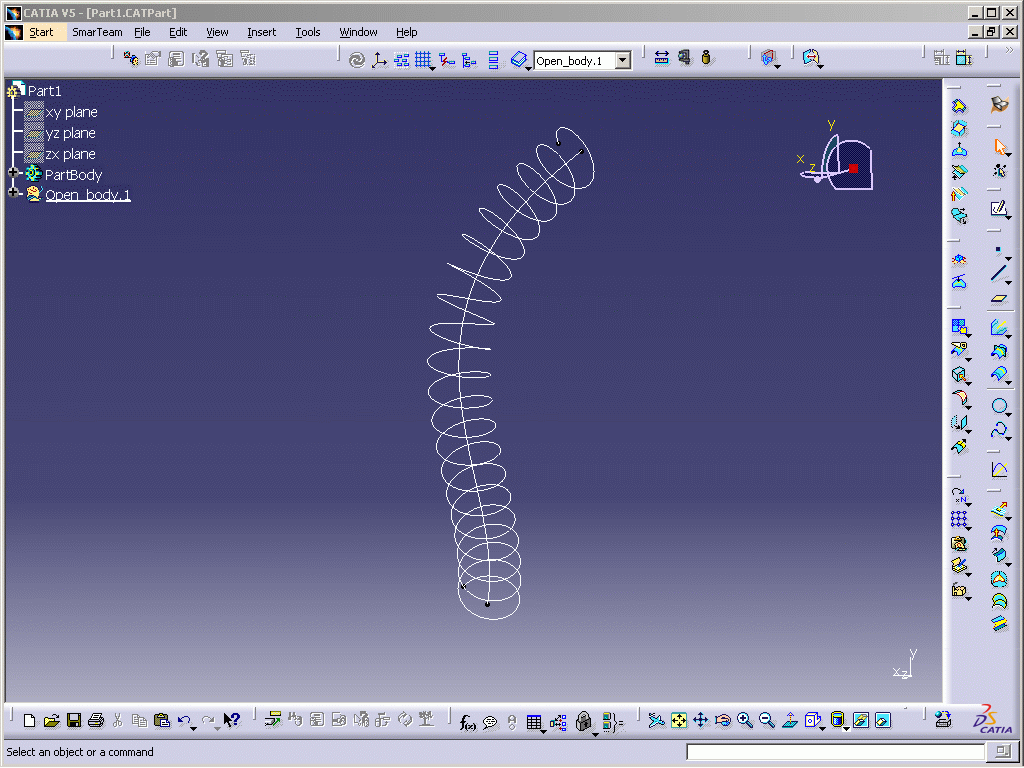Screen dimensions: 1024x768
Task: Select the Plane tool in right toolbar
Action: 999,299
